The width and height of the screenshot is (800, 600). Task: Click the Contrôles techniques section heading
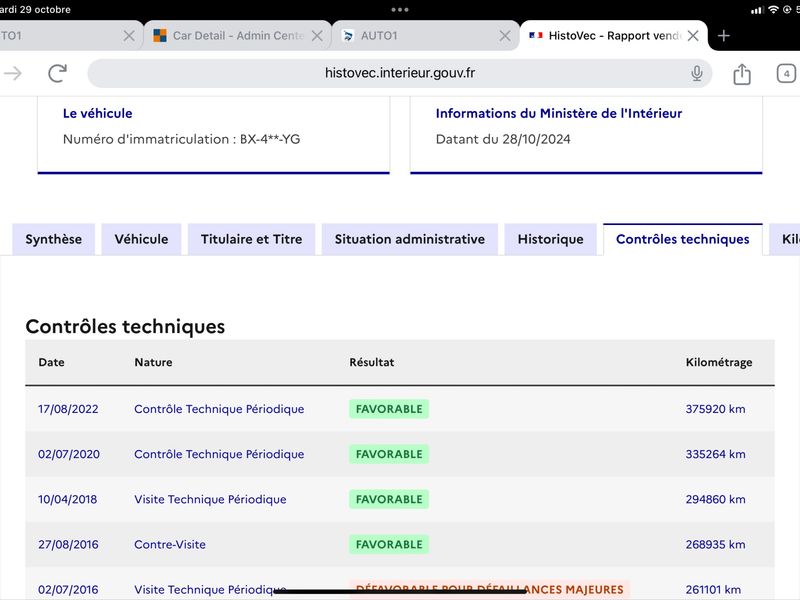coord(125,327)
